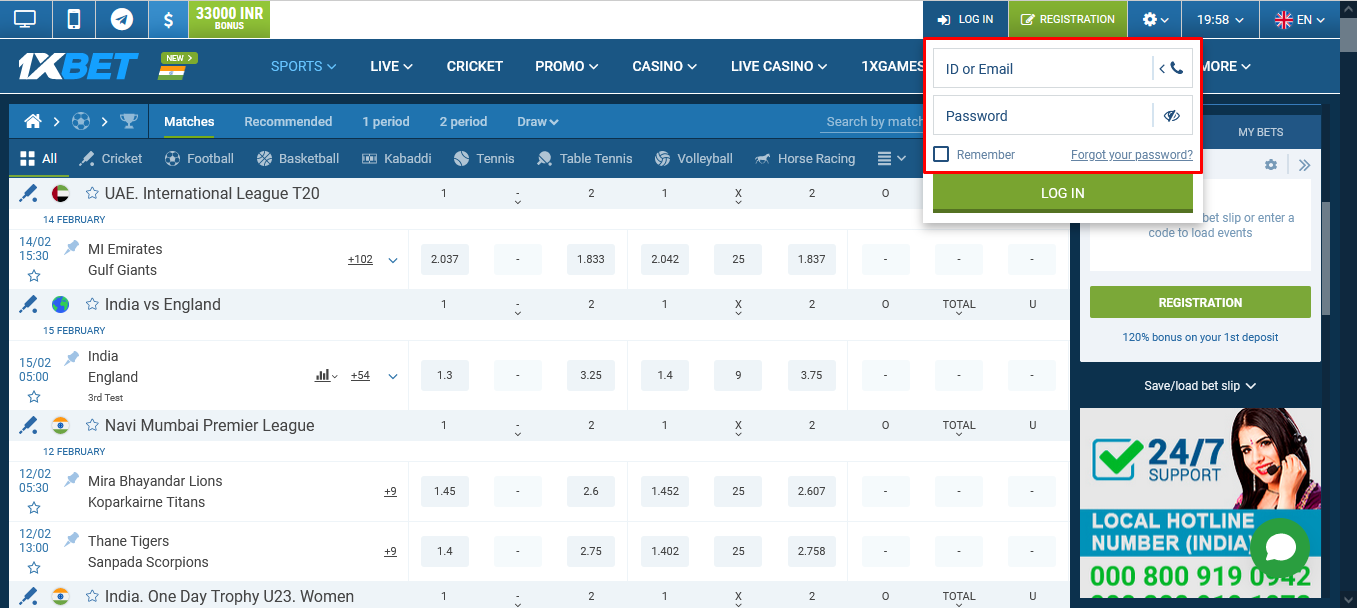
Task: Switch to mobile version via phone icon
Action: point(72,18)
